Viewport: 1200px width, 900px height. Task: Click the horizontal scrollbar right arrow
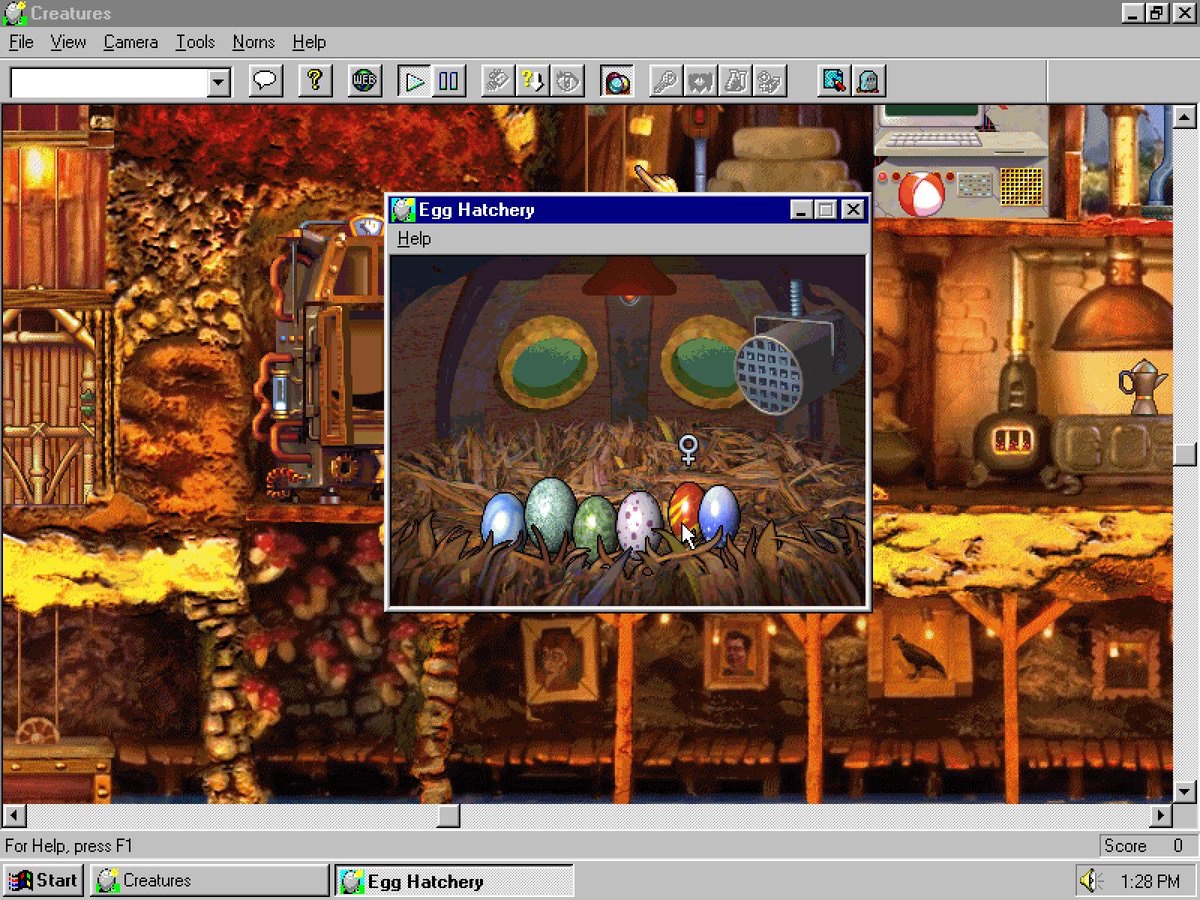[1160, 816]
